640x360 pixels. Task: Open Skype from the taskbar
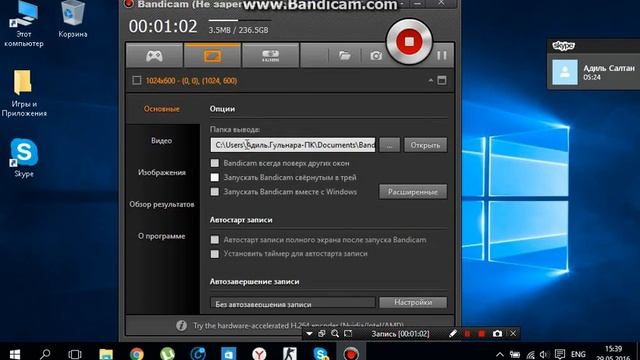[x=320, y=353]
